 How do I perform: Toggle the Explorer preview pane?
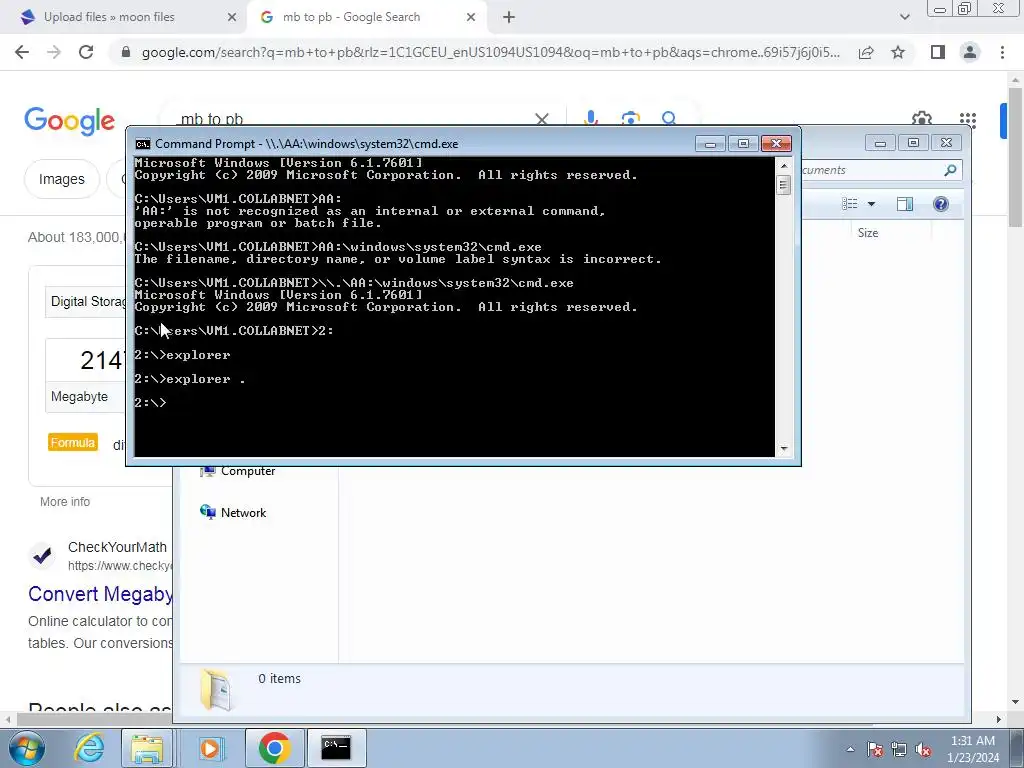904,204
